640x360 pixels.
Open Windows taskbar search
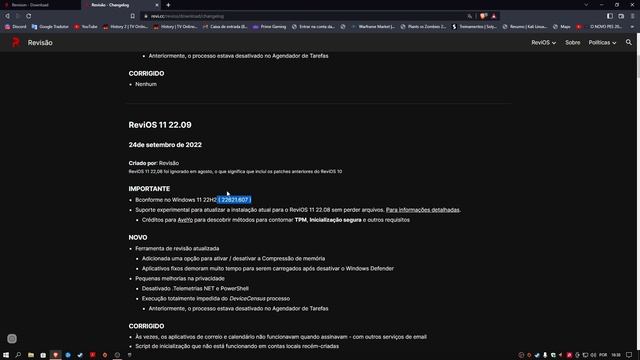[x=18, y=355]
